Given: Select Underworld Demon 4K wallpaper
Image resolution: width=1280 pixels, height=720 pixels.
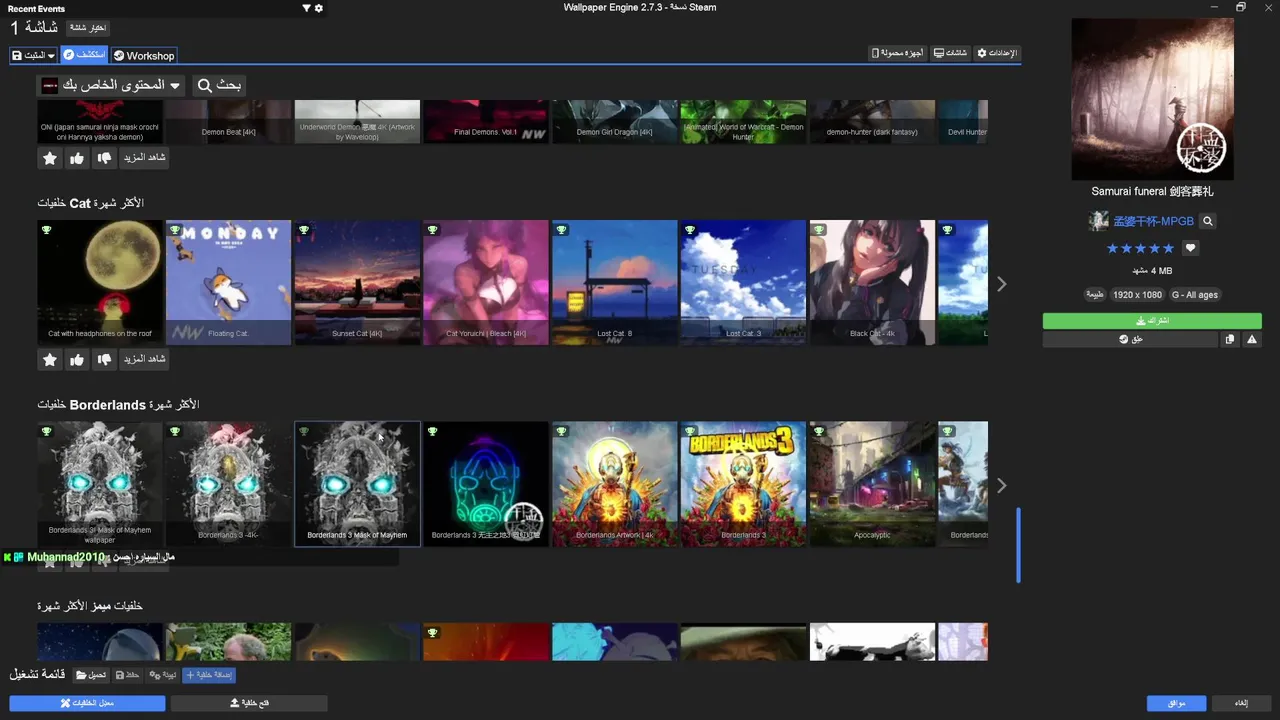Looking at the screenshot, I should [357, 122].
